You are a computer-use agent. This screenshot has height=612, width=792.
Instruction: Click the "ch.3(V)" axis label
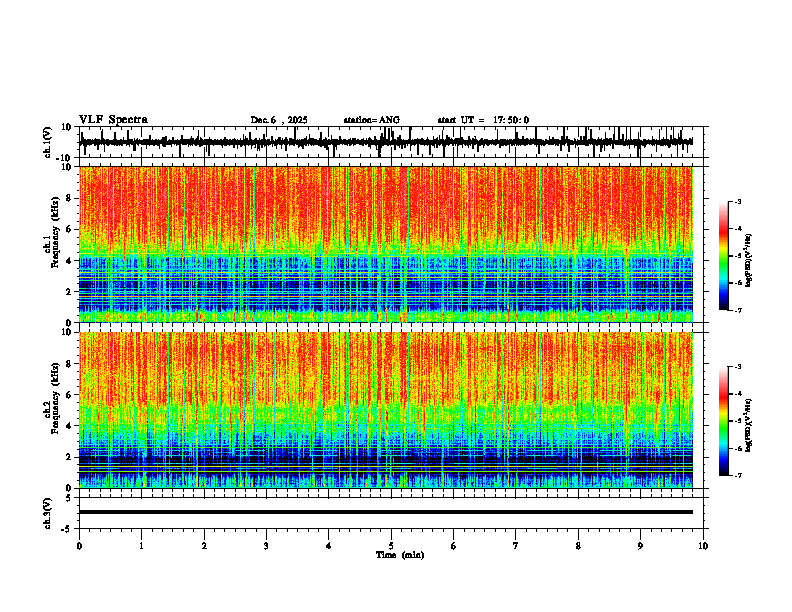(47, 513)
